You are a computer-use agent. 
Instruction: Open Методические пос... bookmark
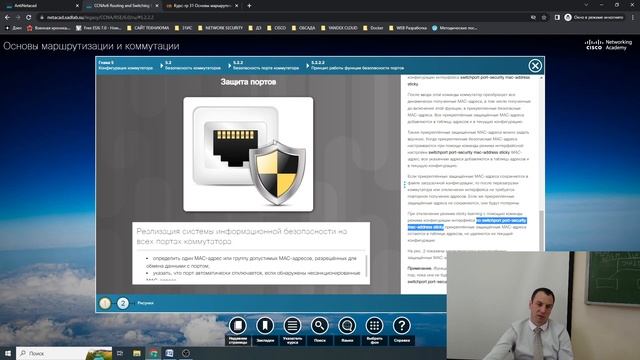tap(454, 28)
